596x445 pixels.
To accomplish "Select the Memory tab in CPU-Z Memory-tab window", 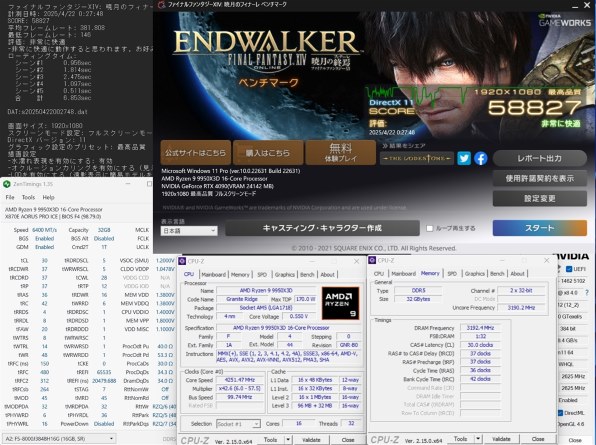I will click(x=430, y=273).
